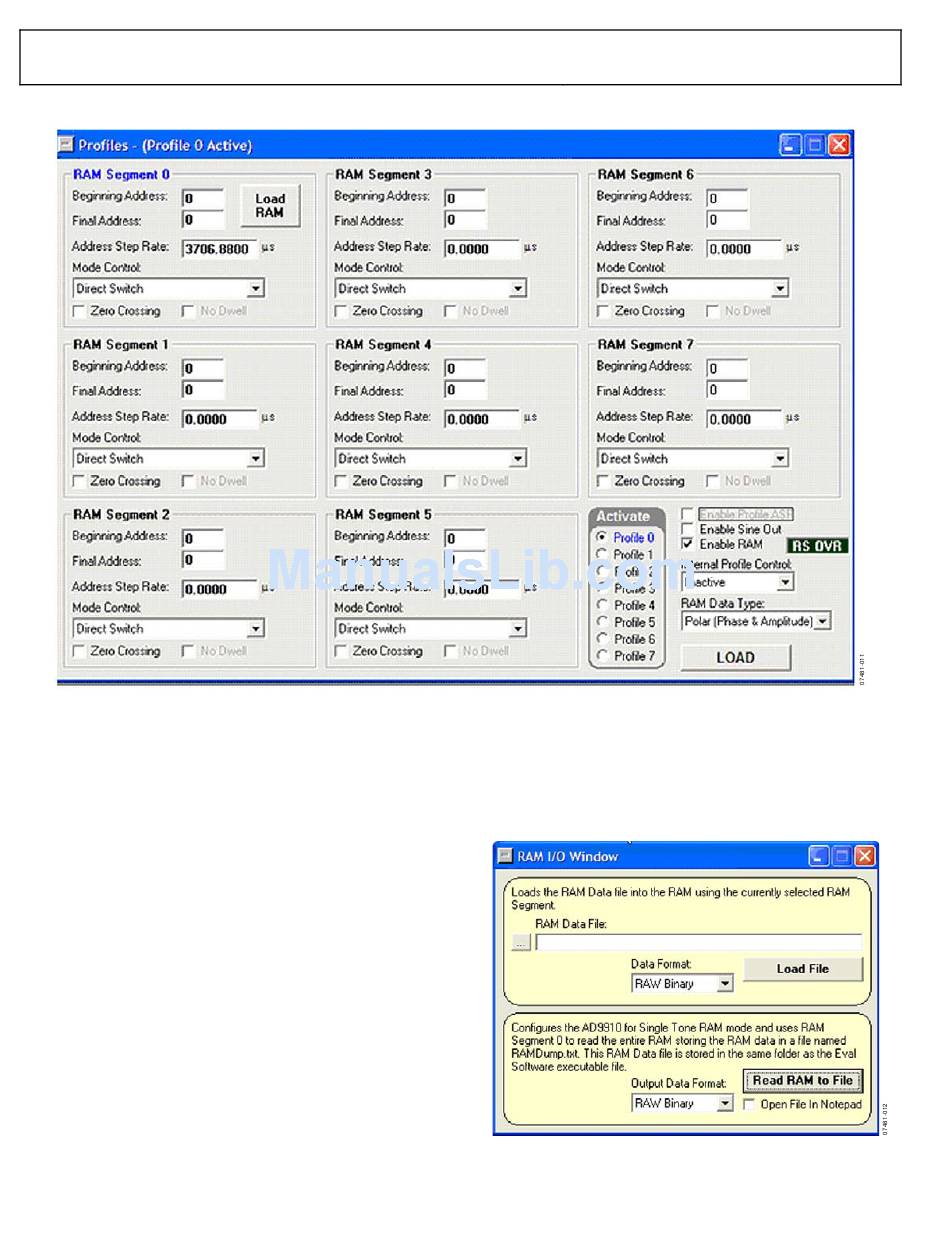Screen dimensions: 950x1248
Task: Open the Output Data Format dropdown
Action: 725,1104
